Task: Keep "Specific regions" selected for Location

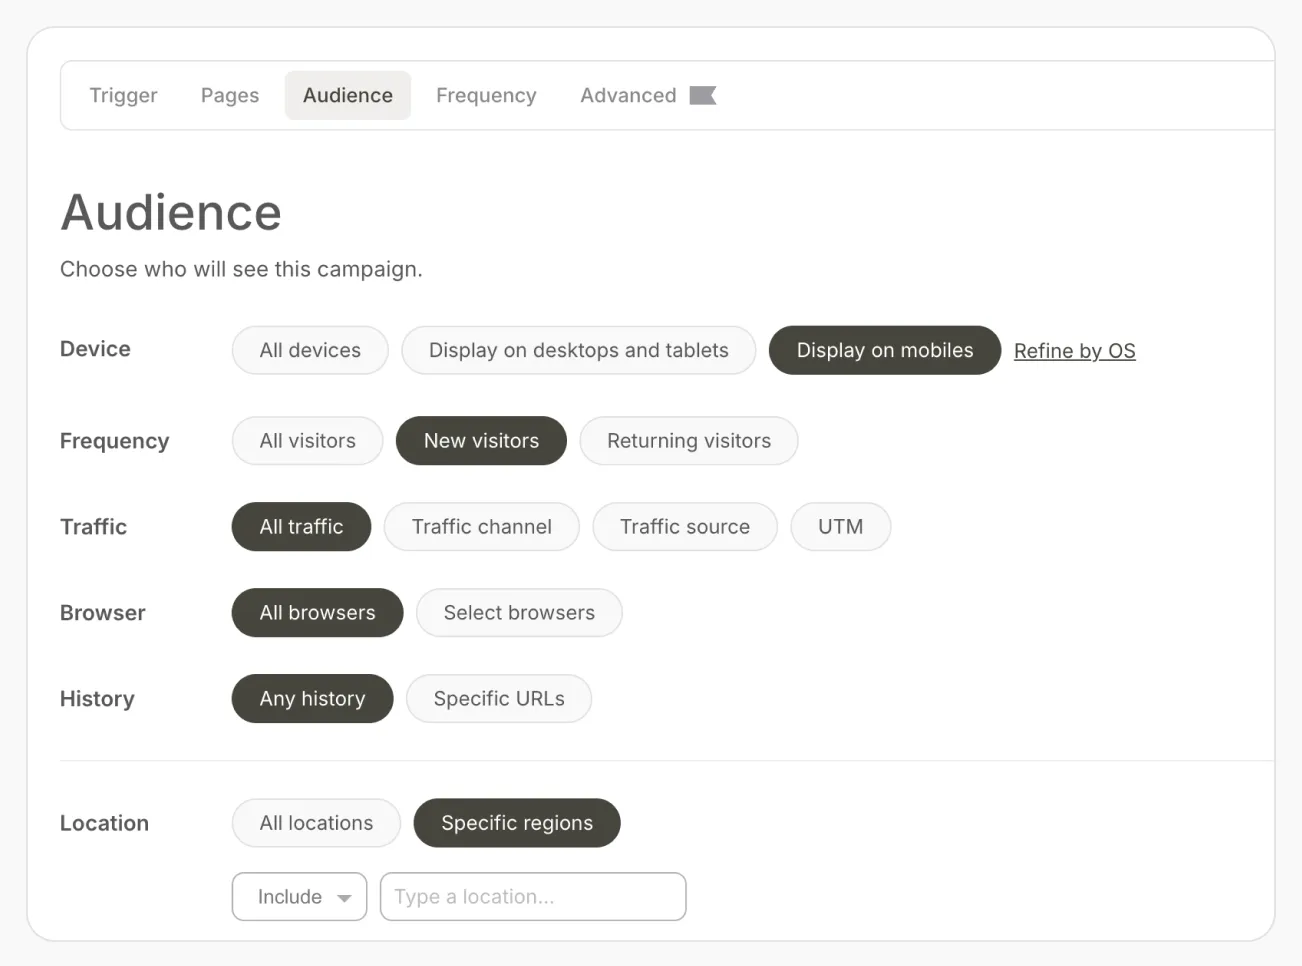Action: point(516,822)
